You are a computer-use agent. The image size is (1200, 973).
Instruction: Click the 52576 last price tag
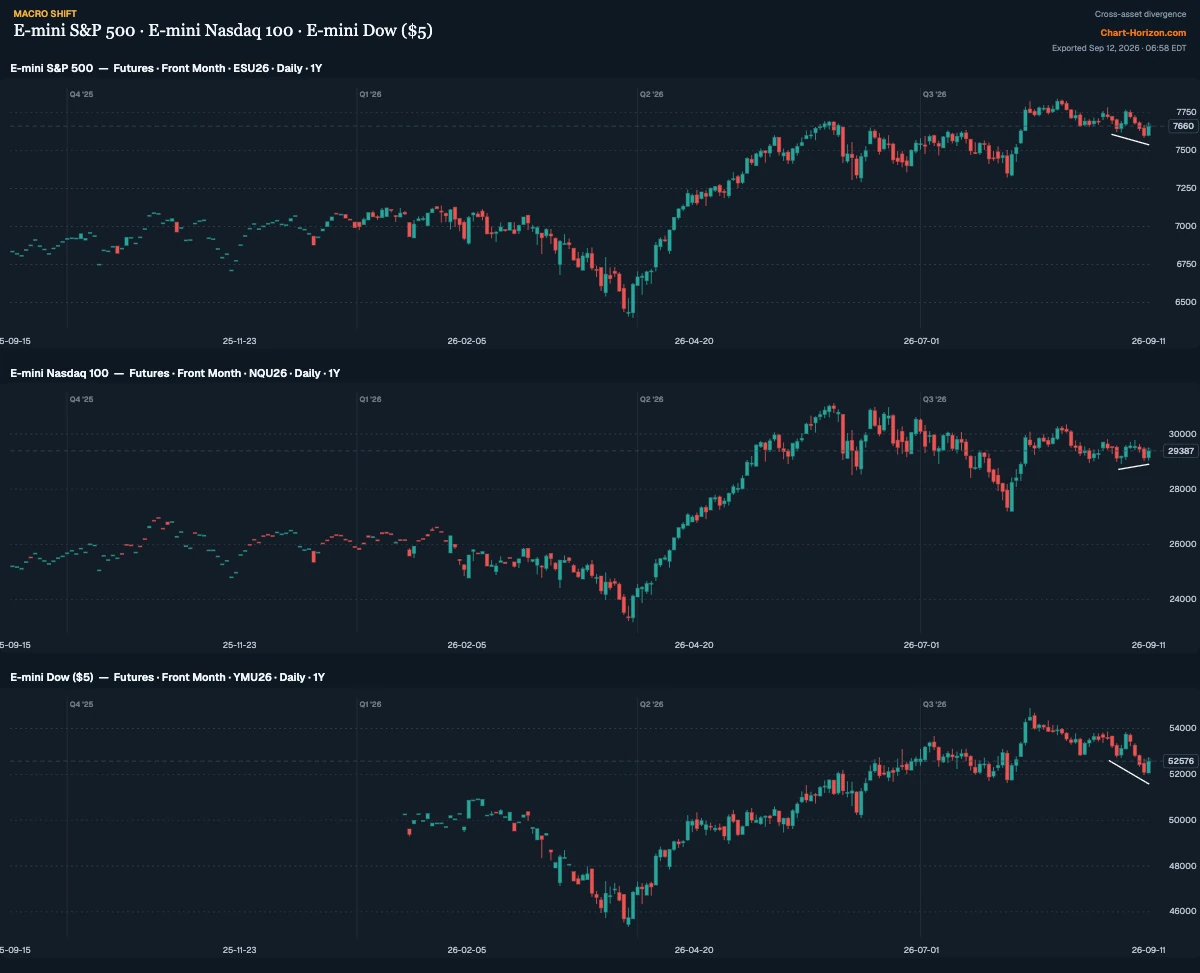coord(1180,761)
